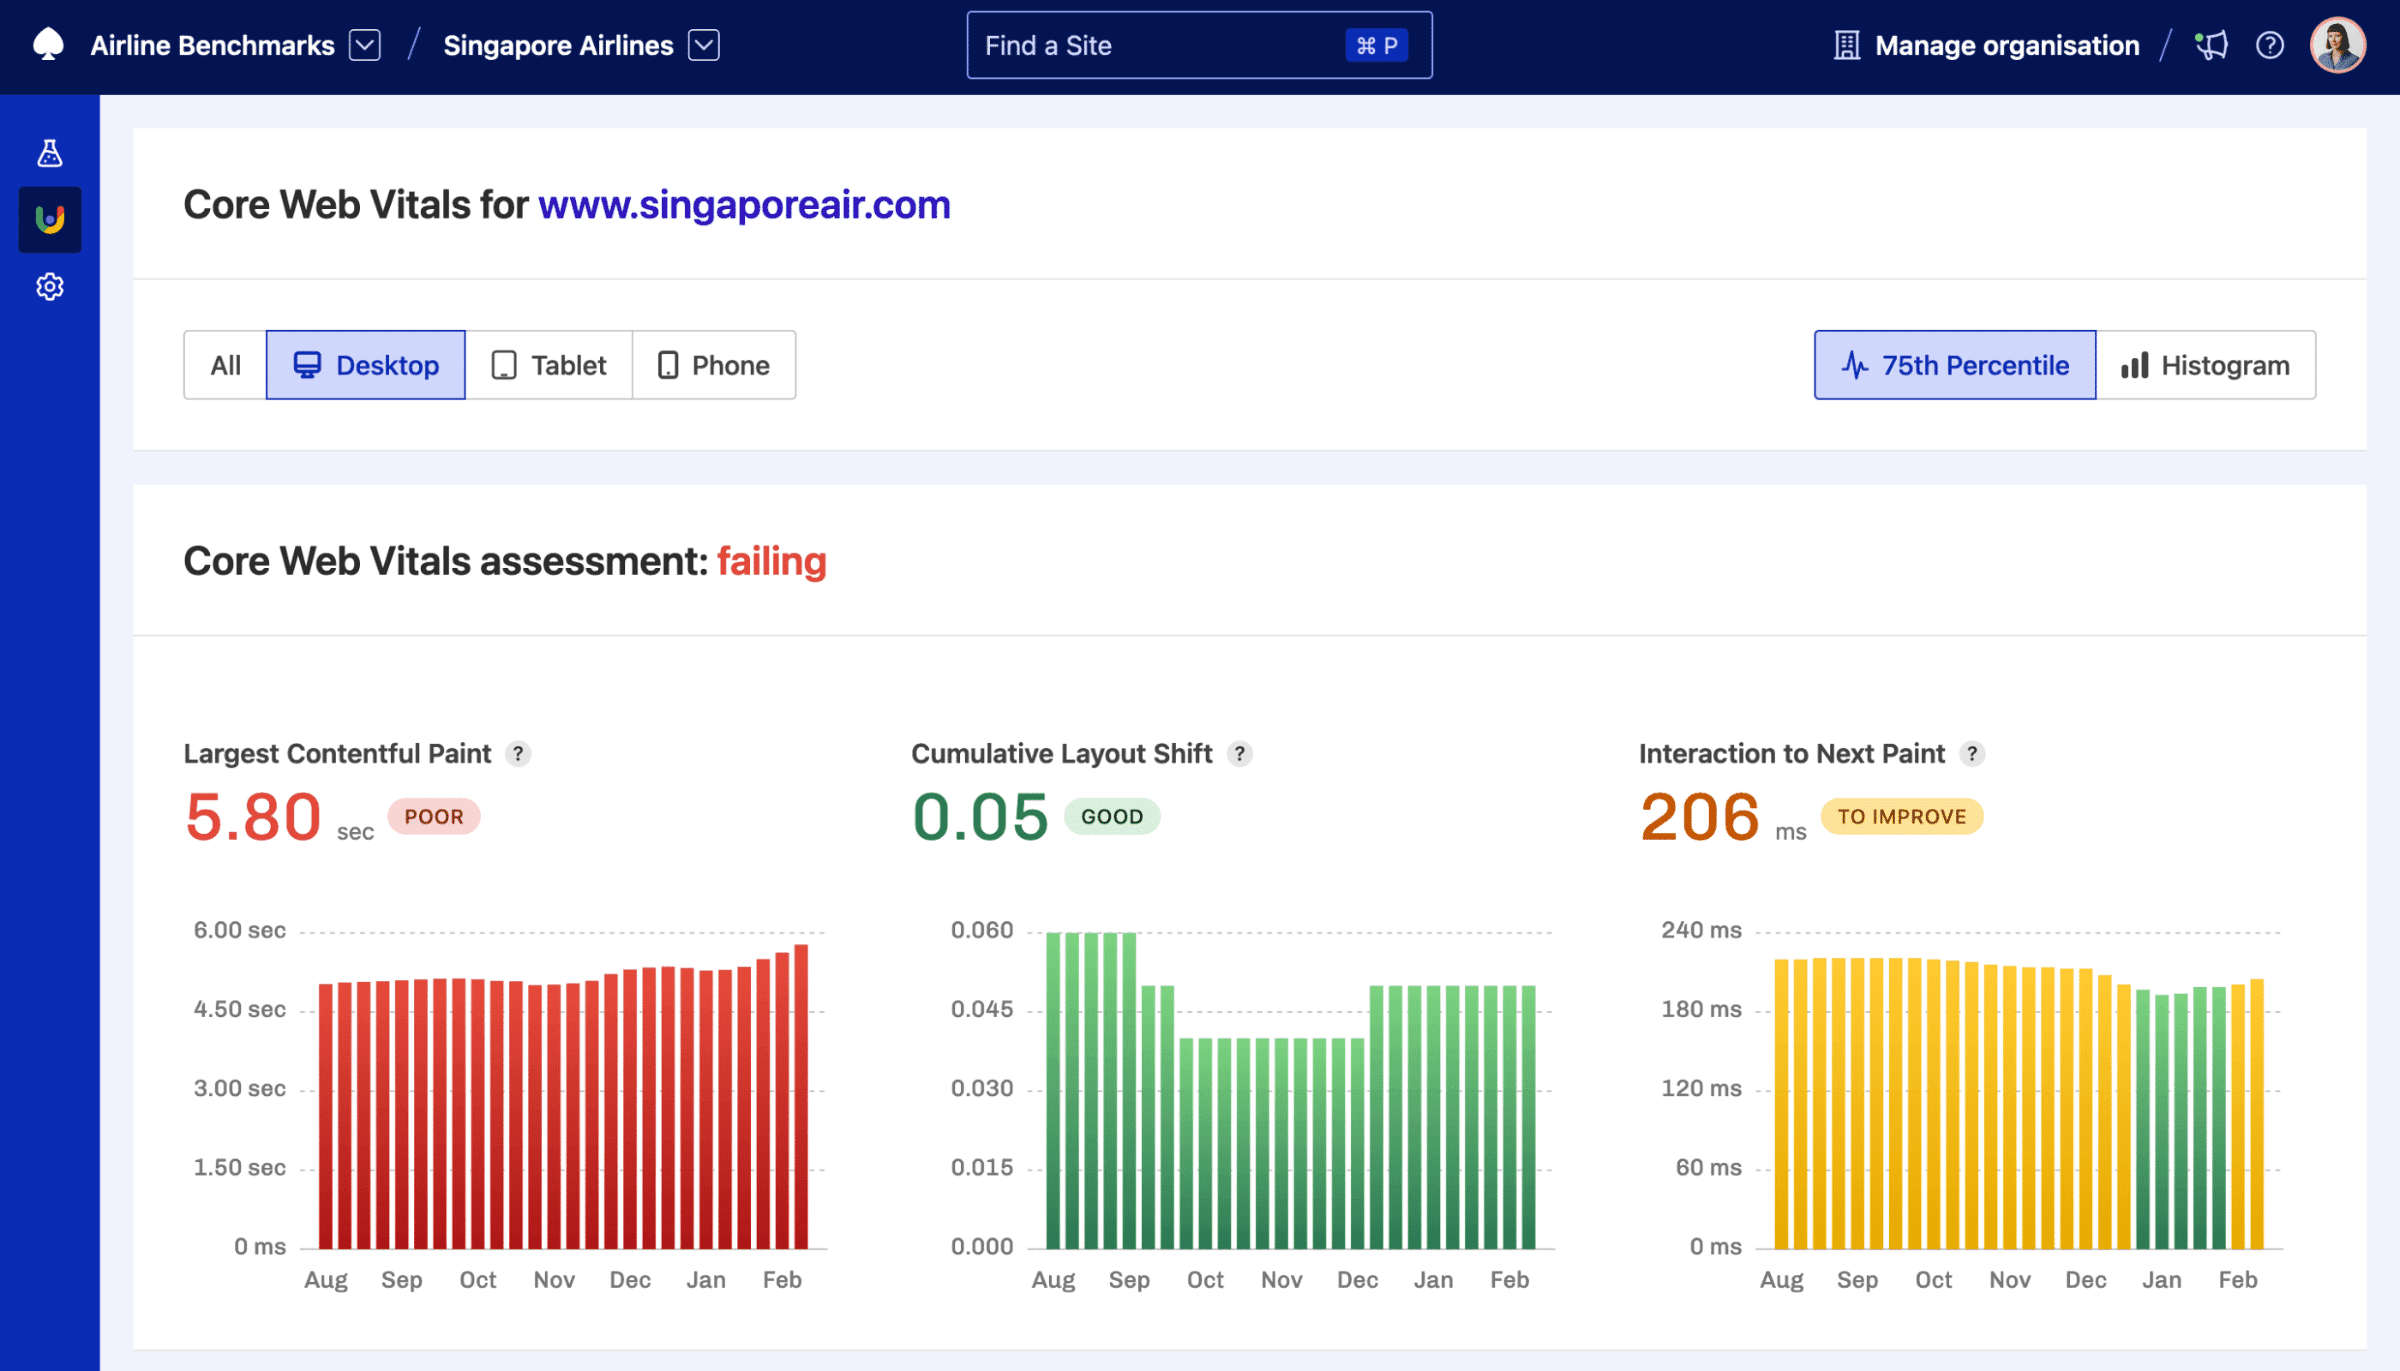Switch to the Histogram view
The image size is (2400, 1371).
[x=2207, y=365]
